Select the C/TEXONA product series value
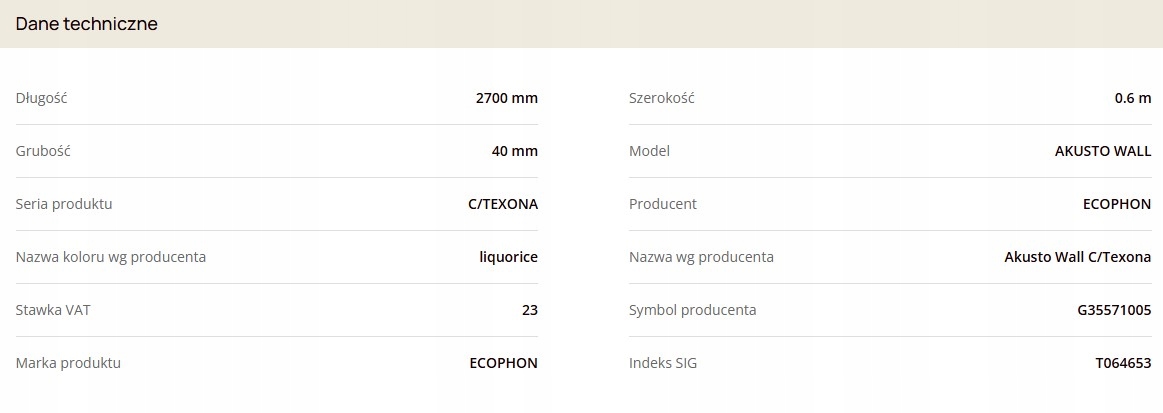This screenshot has width=1163, height=413. [x=503, y=204]
